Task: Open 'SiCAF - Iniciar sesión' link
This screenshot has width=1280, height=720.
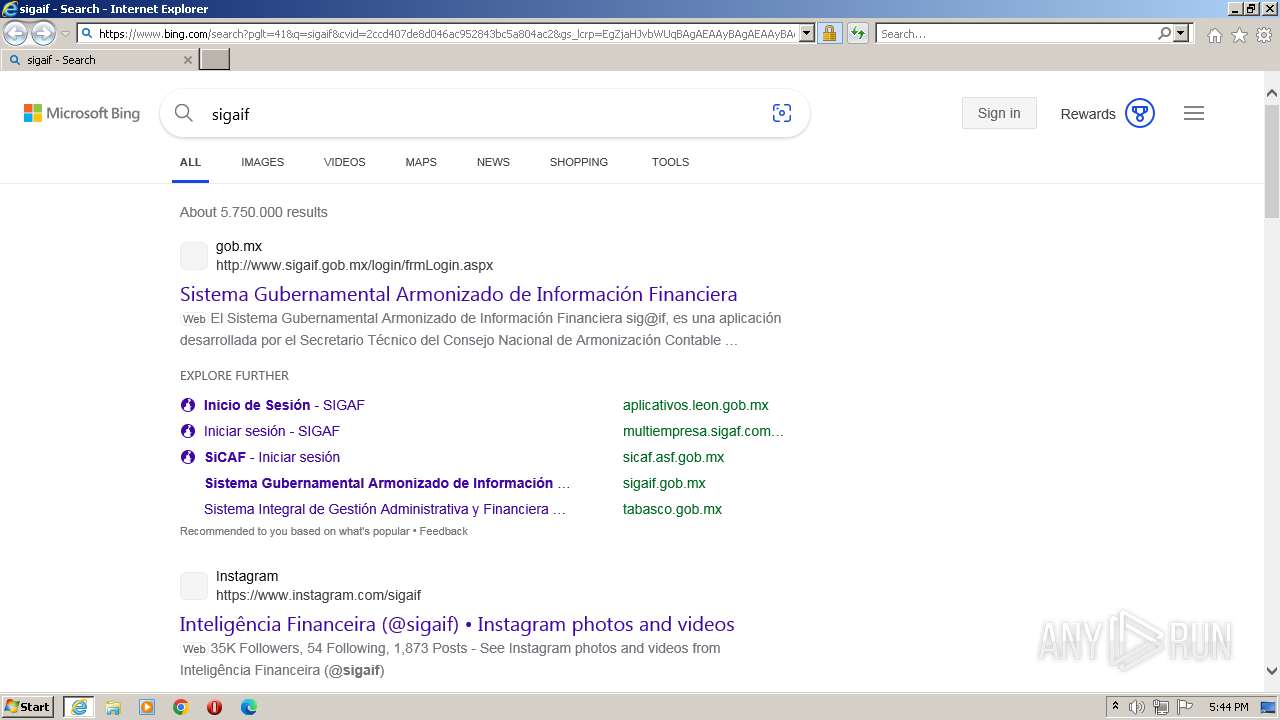Action: pyautogui.click(x=272, y=457)
